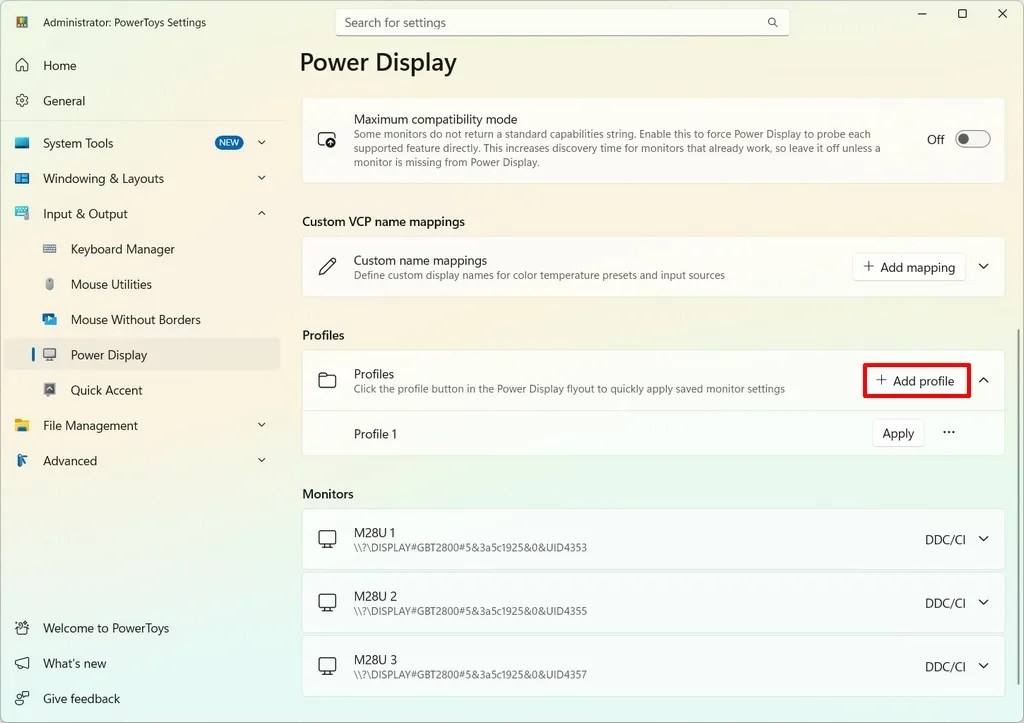The width and height of the screenshot is (1024, 723).
Task: Click the DDC/CI label on M28U 2
Action: (945, 603)
